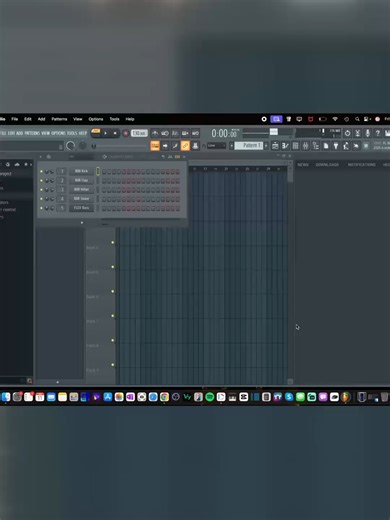Open Spotlight search in the macOS menu bar

[x=357, y=119]
